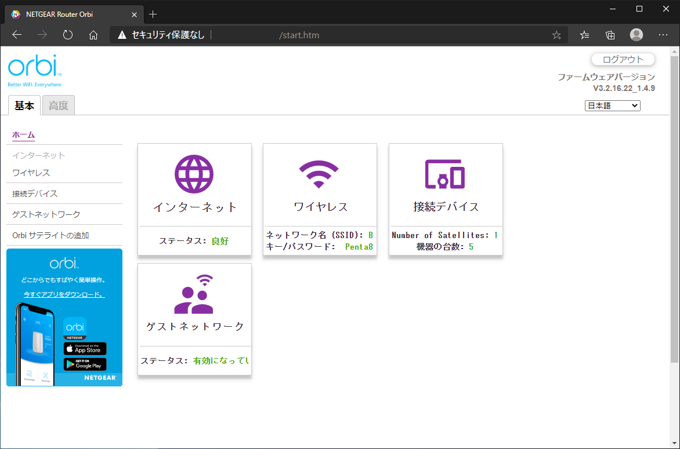Screen dimensions: 680x449
Task: Open browser settings and more menu
Action: click(663, 35)
